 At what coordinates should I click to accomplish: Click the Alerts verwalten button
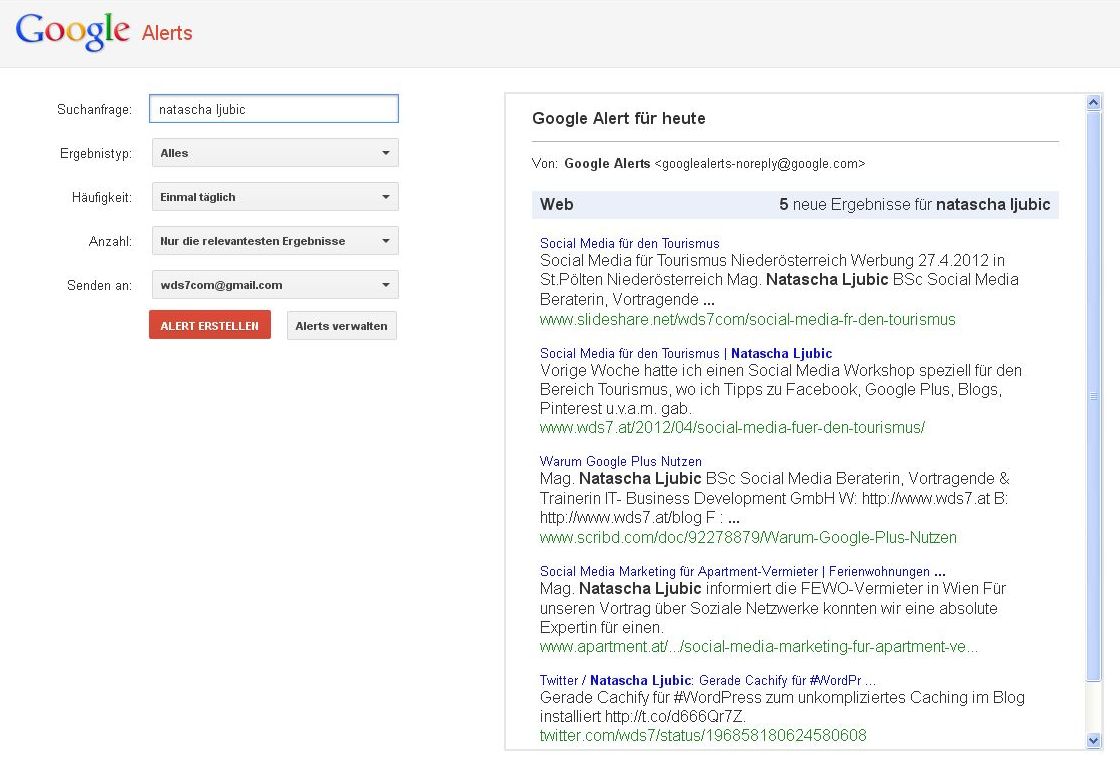341,326
